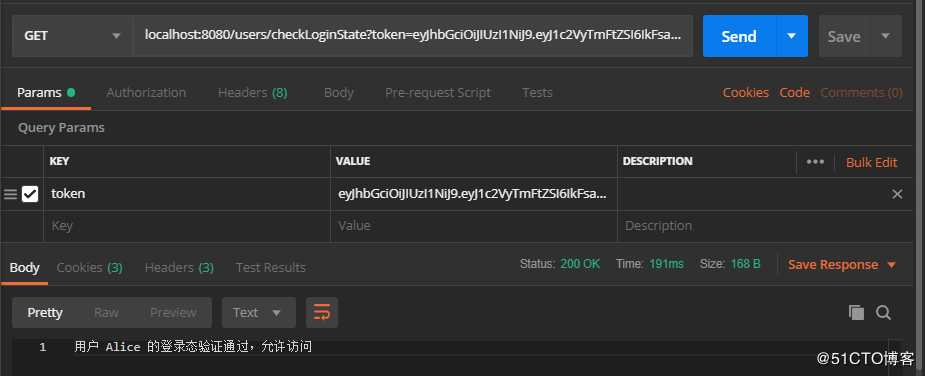This screenshot has width=925, height=376.
Task: Click the token key cell
Action: tap(187, 194)
